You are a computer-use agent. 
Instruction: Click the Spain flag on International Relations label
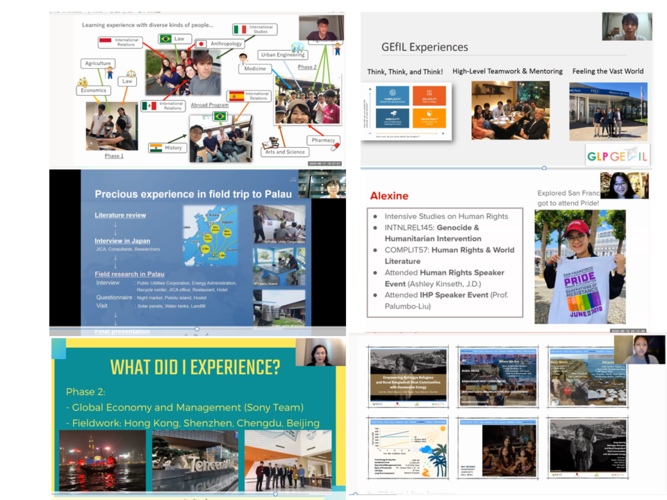coord(237,96)
